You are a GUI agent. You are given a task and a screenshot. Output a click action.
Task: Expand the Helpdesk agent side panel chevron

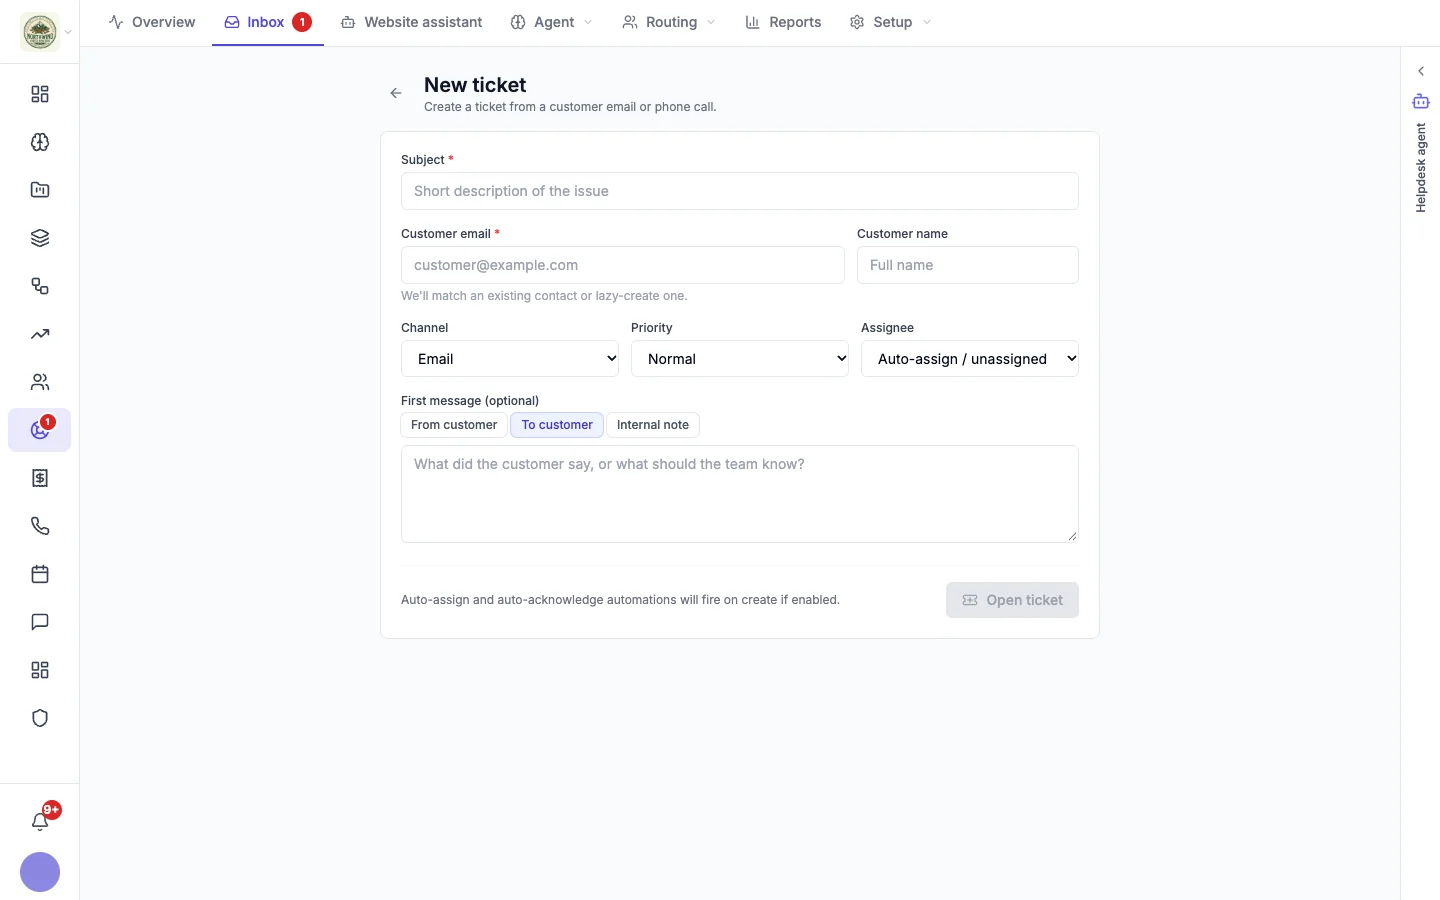click(x=1421, y=71)
